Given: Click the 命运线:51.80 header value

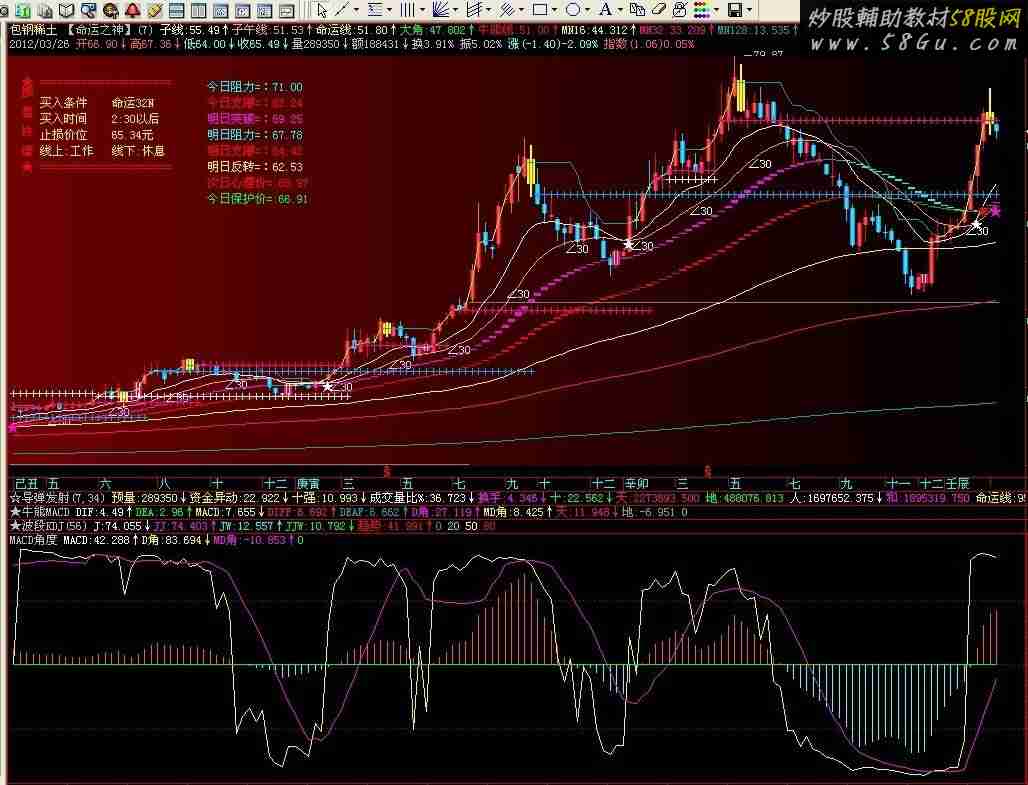Looking at the screenshot, I should pyautogui.click(x=351, y=30).
